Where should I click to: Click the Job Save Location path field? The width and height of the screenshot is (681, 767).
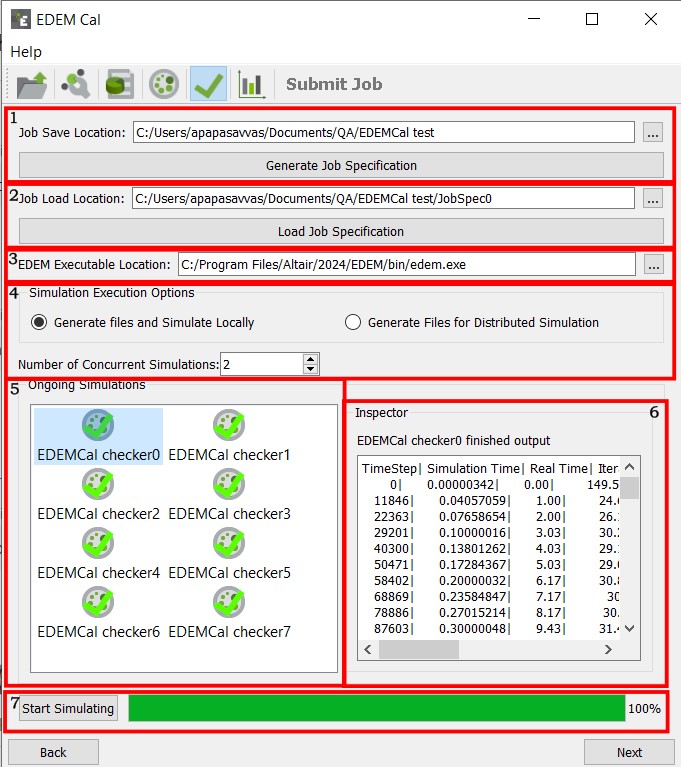pyautogui.click(x=384, y=133)
